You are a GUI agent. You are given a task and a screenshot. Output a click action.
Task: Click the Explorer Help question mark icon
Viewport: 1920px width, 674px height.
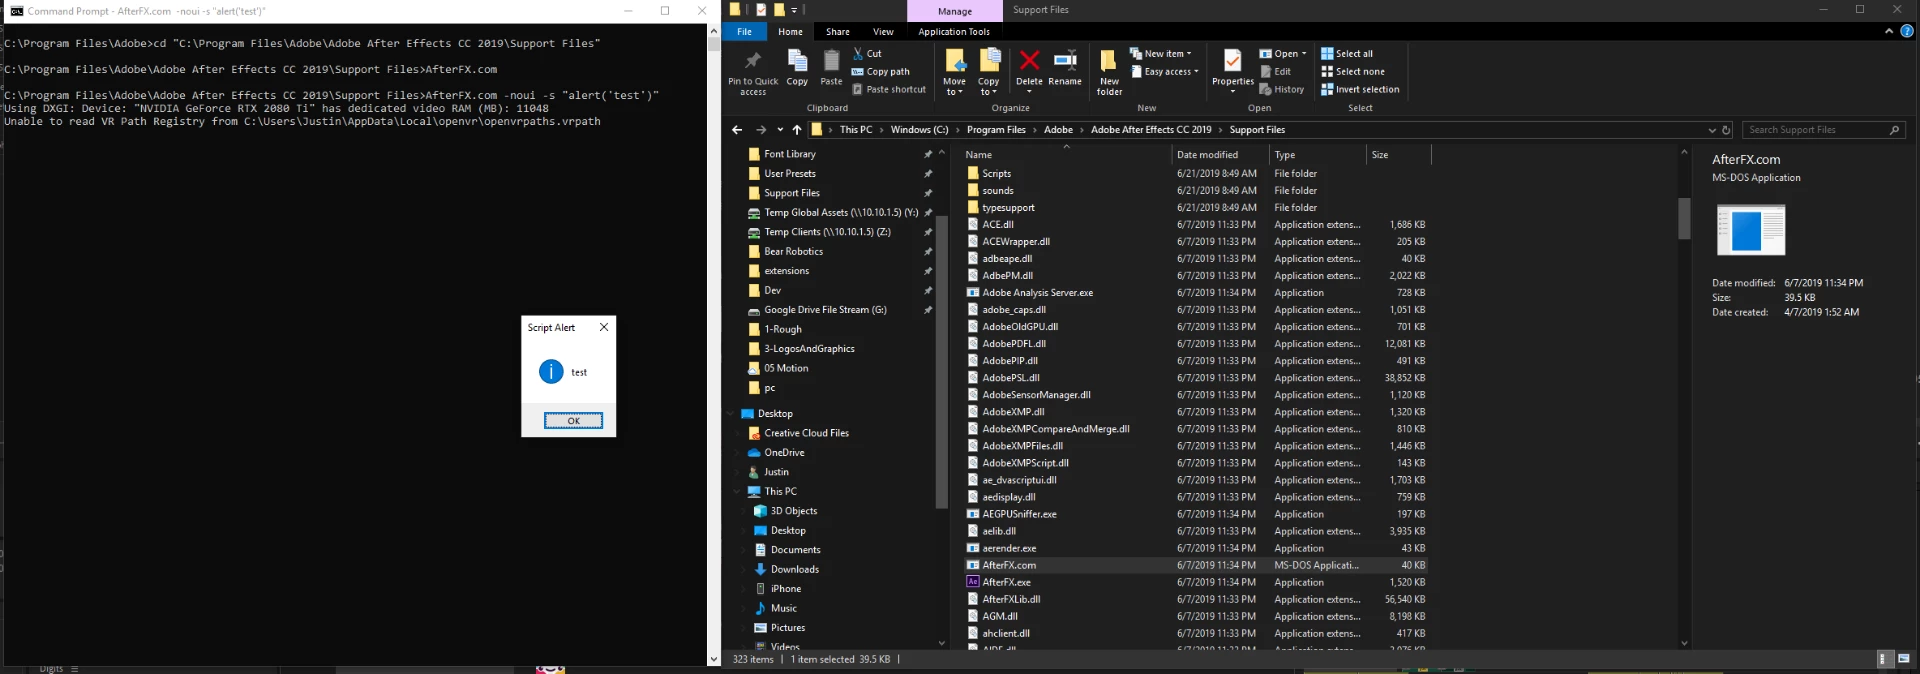pyautogui.click(x=1907, y=31)
